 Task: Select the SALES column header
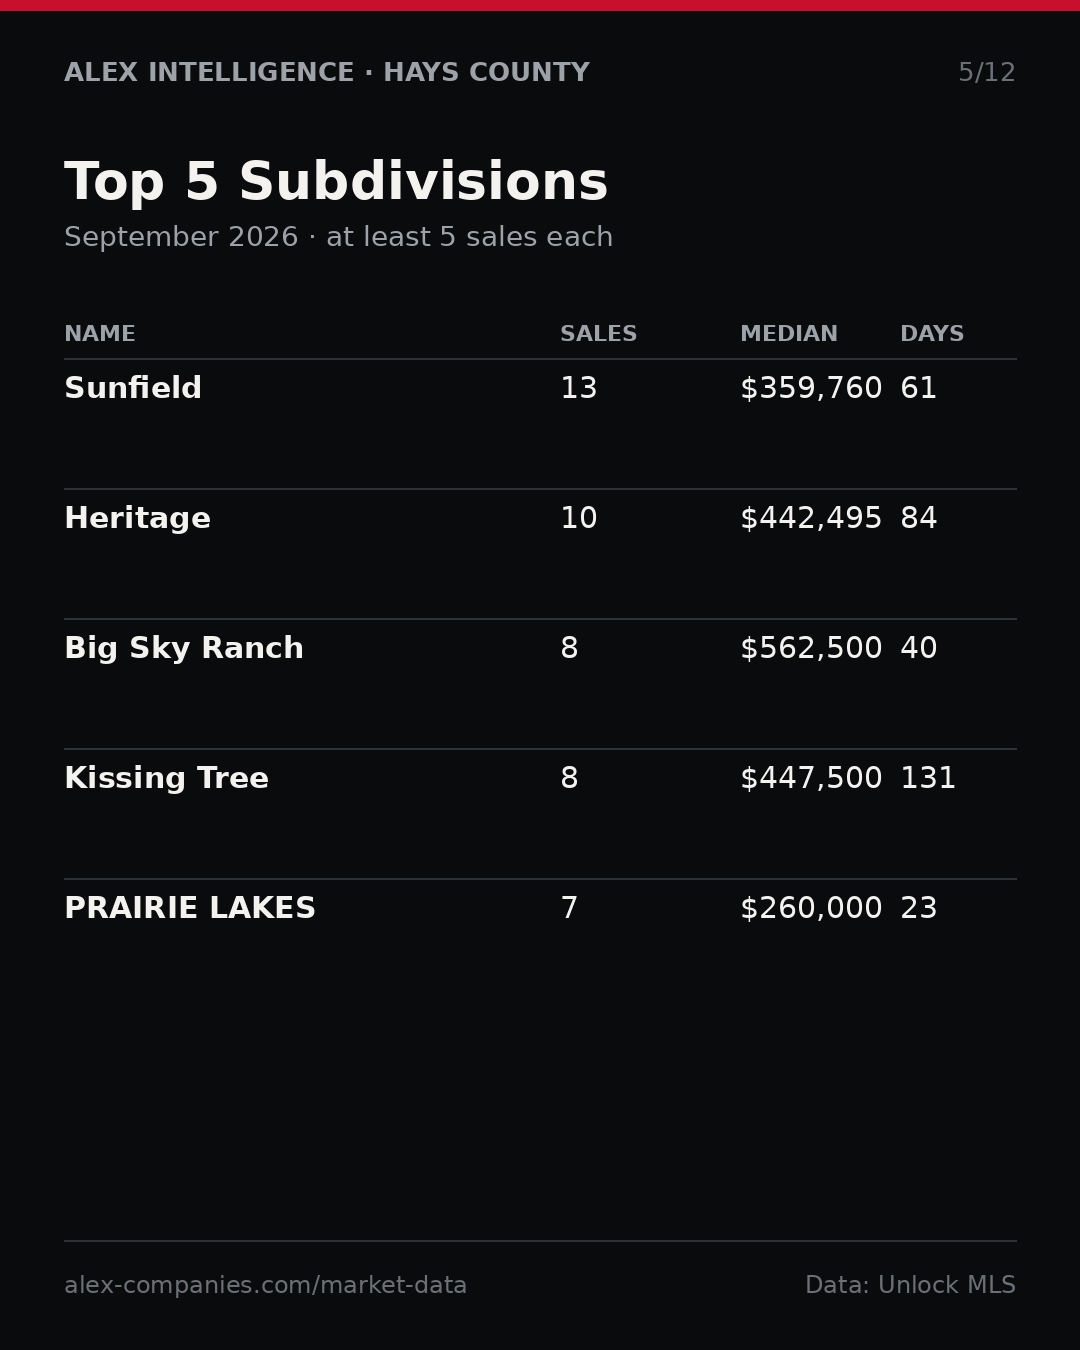(598, 334)
